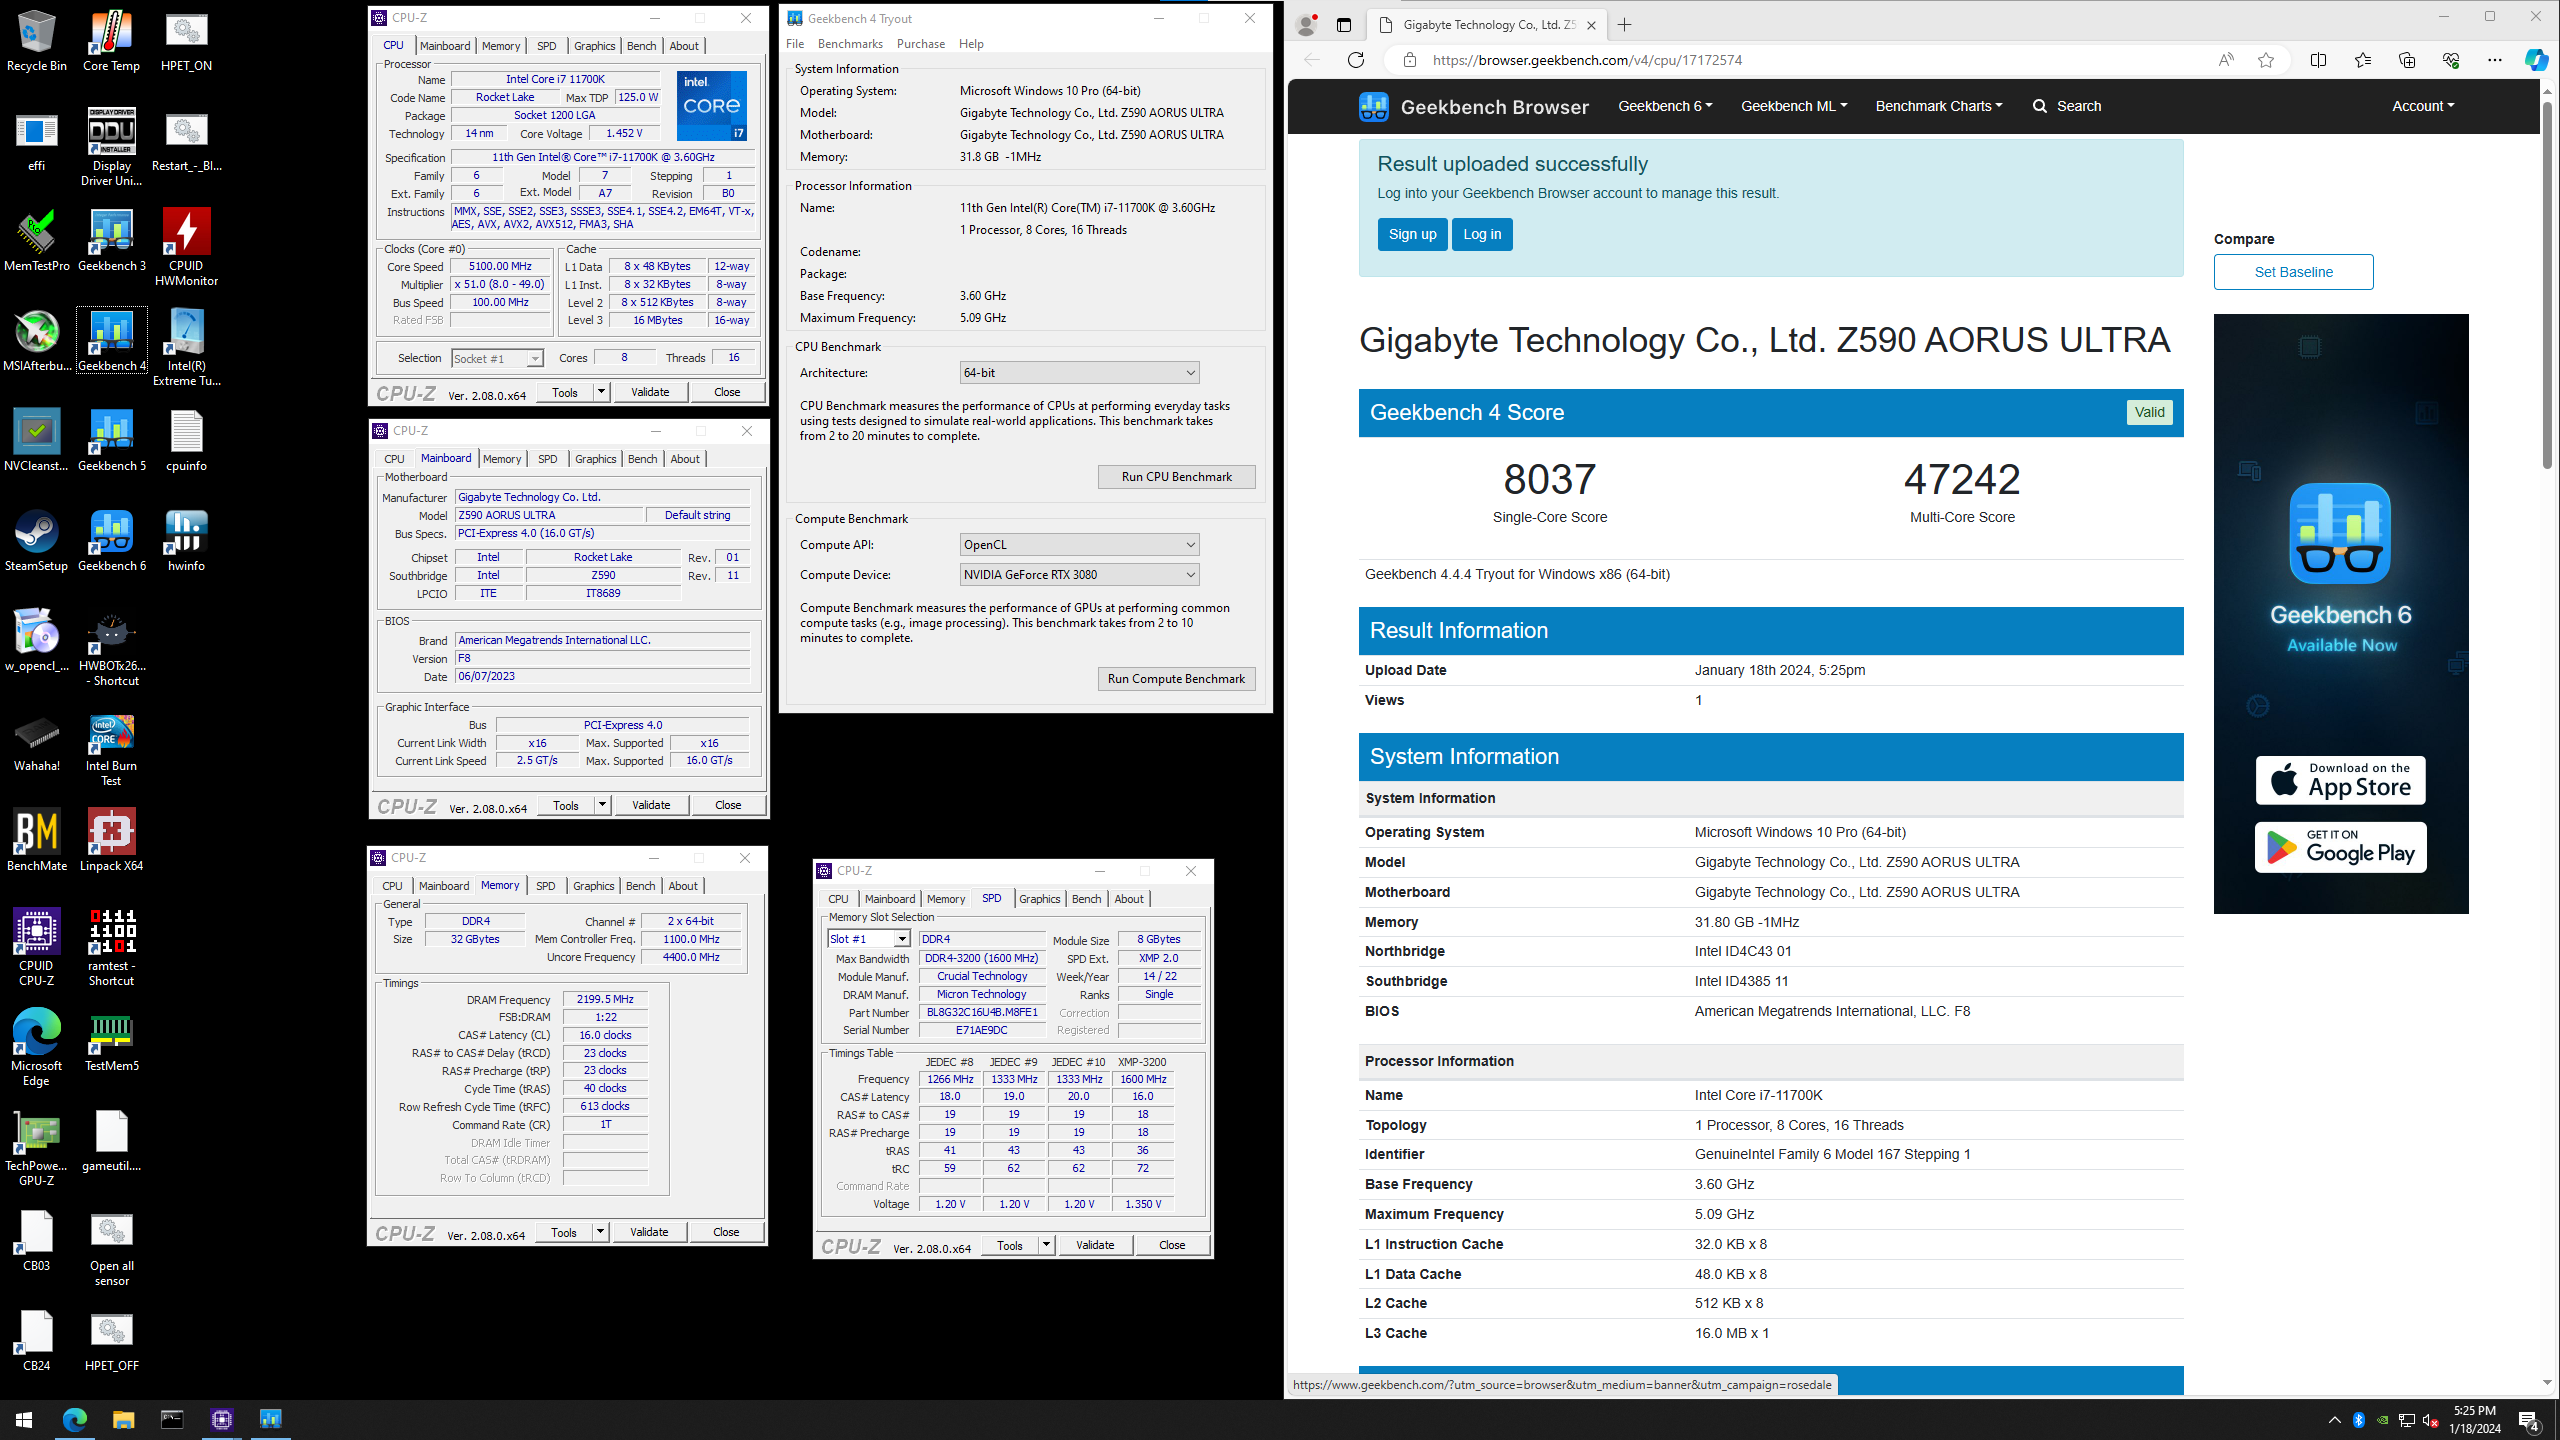
Task: Click Download on the App Store badge
Action: 2340,780
